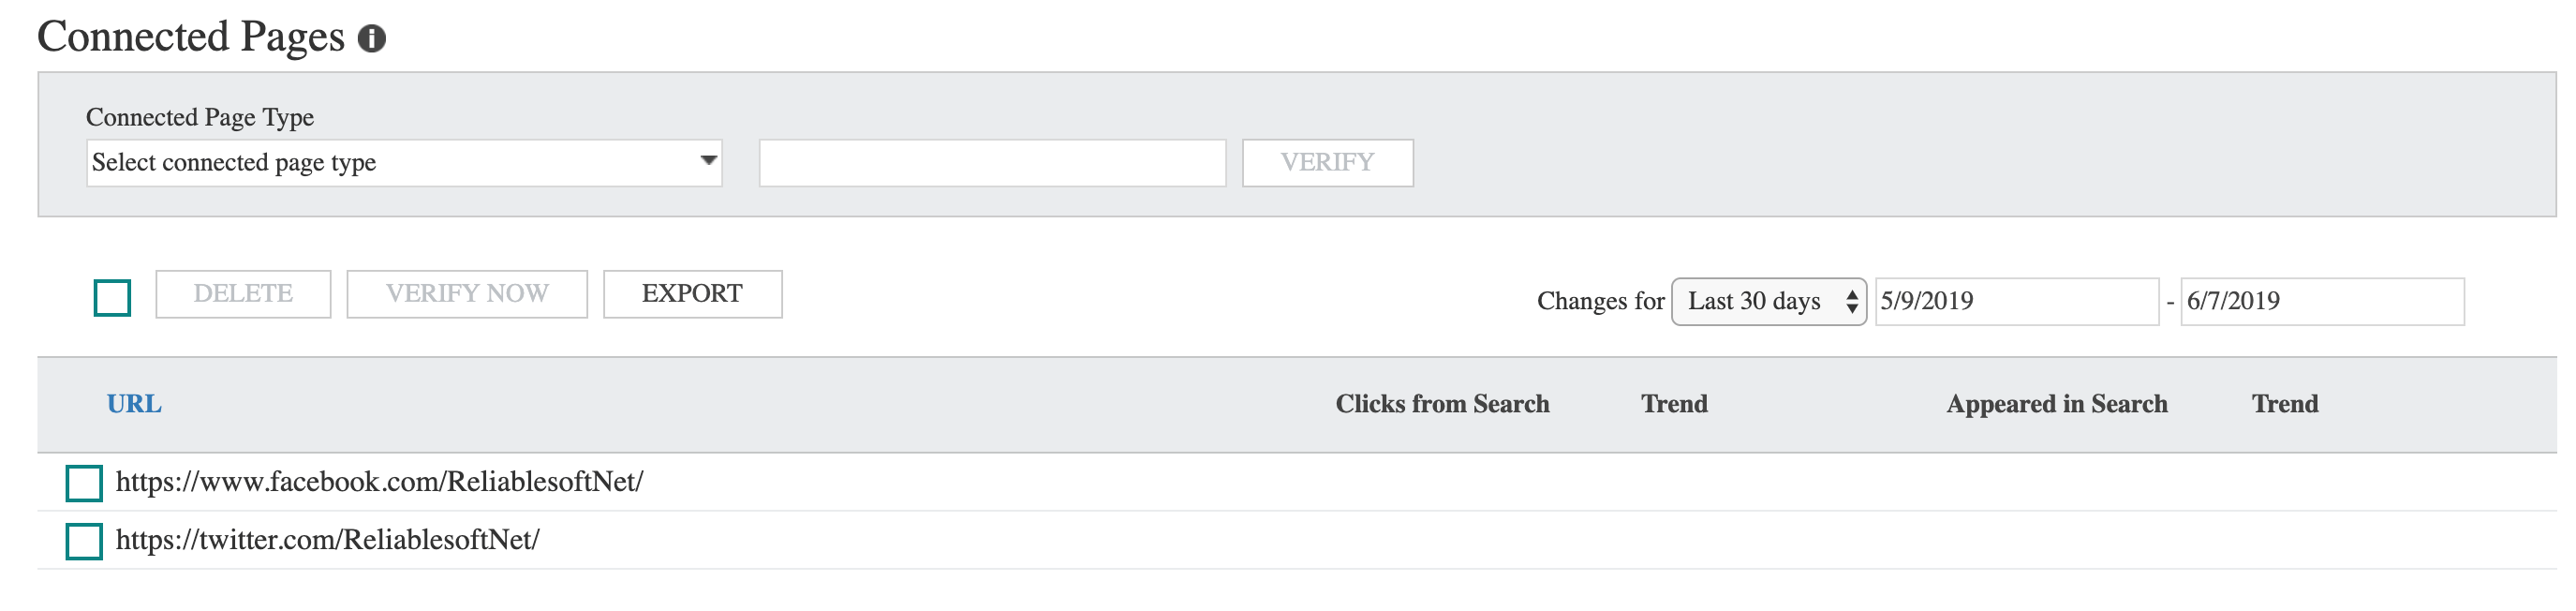Image resolution: width=2576 pixels, height=611 pixels.
Task: Click the Trend header beside Appeared in Search
Action: pyautogui.click(x=2284, y=404)
